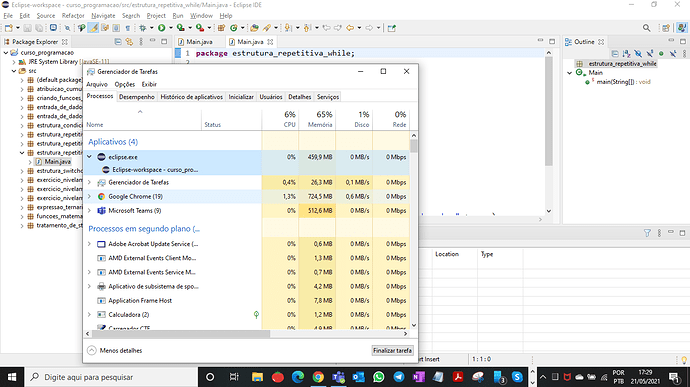Click the Back navigation yellow arrow in Eclipse
690x387 pixels.
pyautogui.click(x=350, y=28)
